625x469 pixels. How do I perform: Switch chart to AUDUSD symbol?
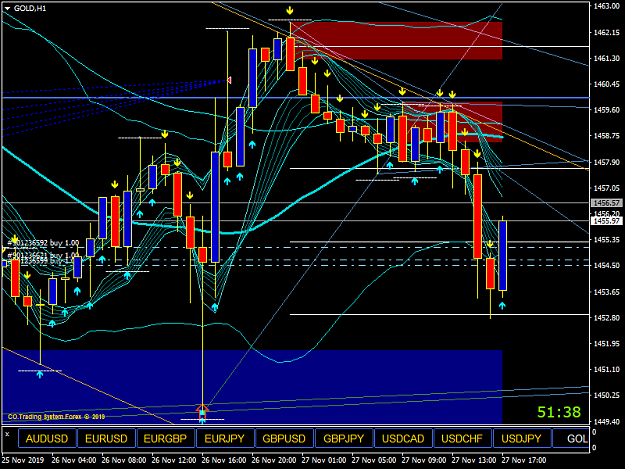(x=47, y=439)
